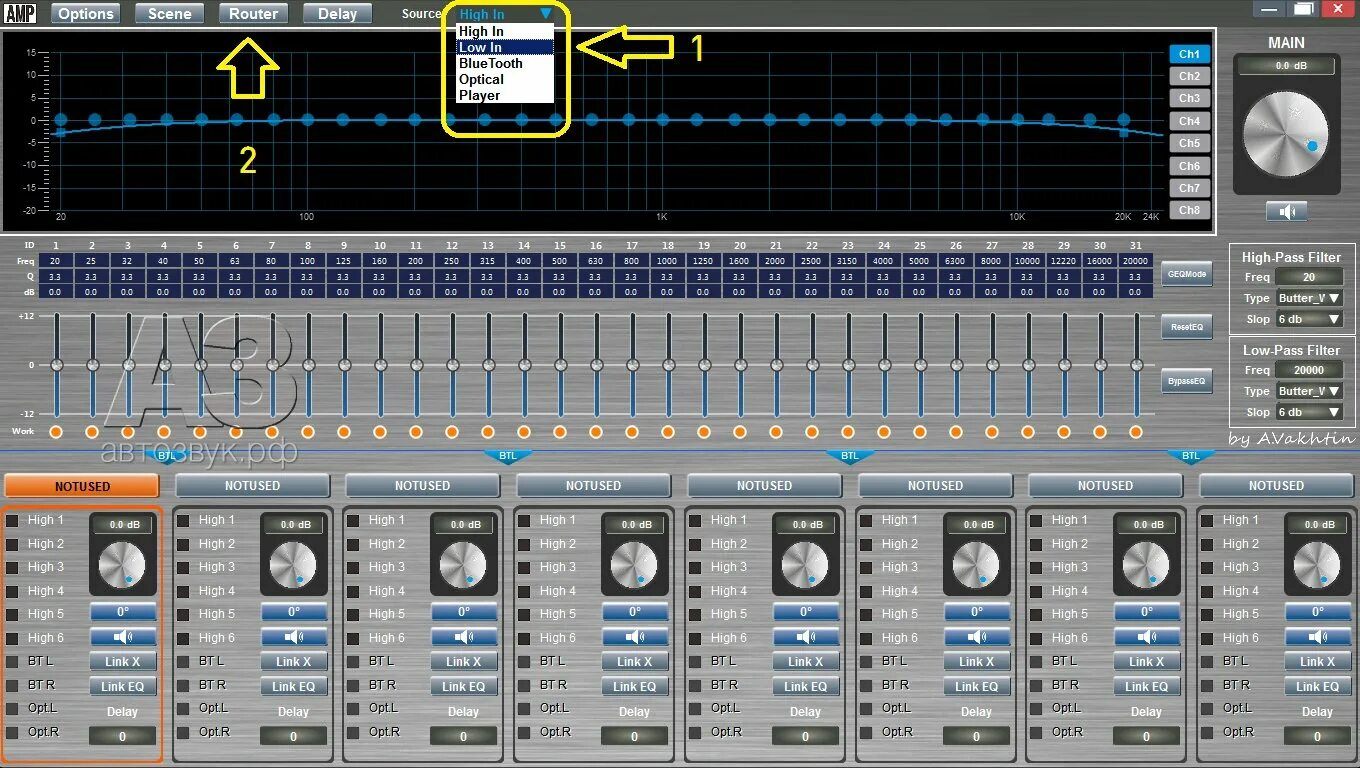This screenshot has width=1360, height=768.
Task: Check High 2 in first channel strip
Action: 12,544
